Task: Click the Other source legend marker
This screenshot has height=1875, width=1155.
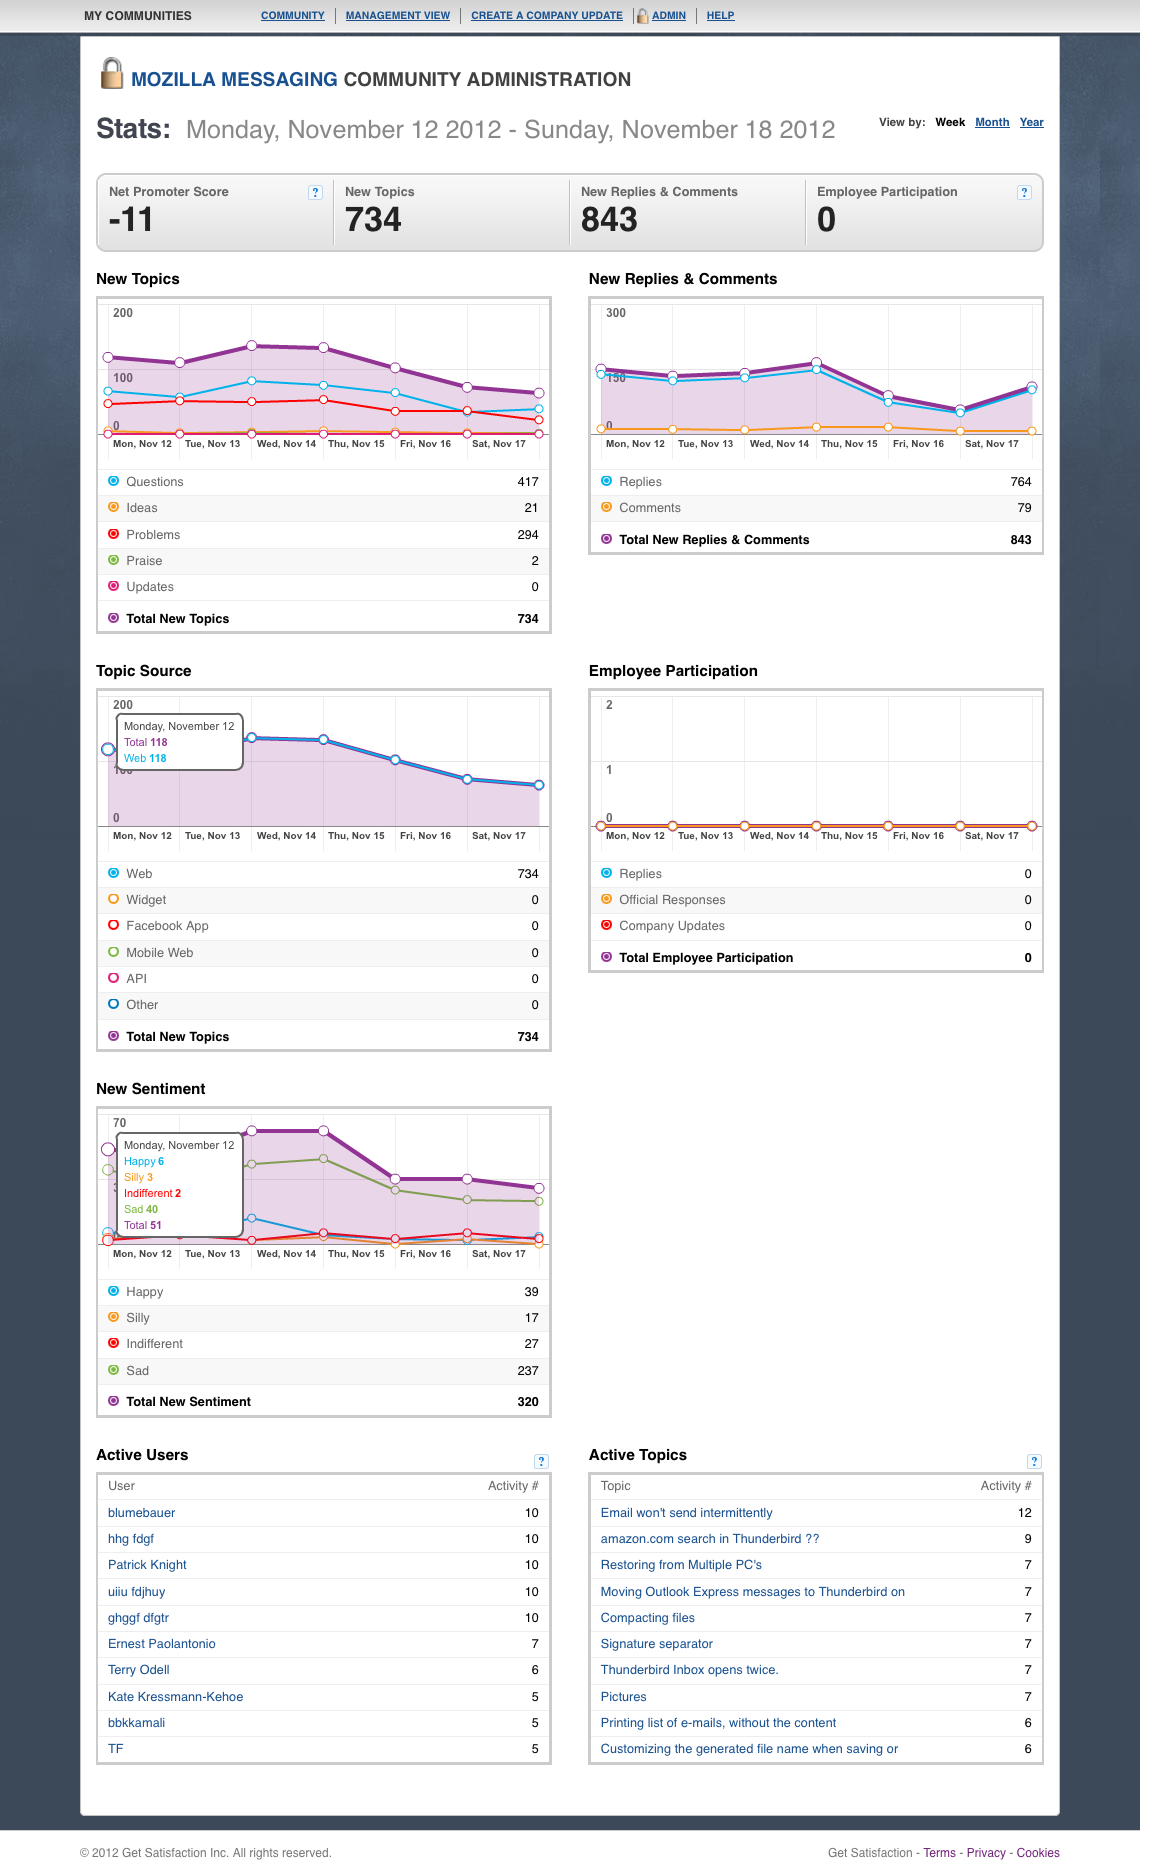Action: [x=113, y=1004]
